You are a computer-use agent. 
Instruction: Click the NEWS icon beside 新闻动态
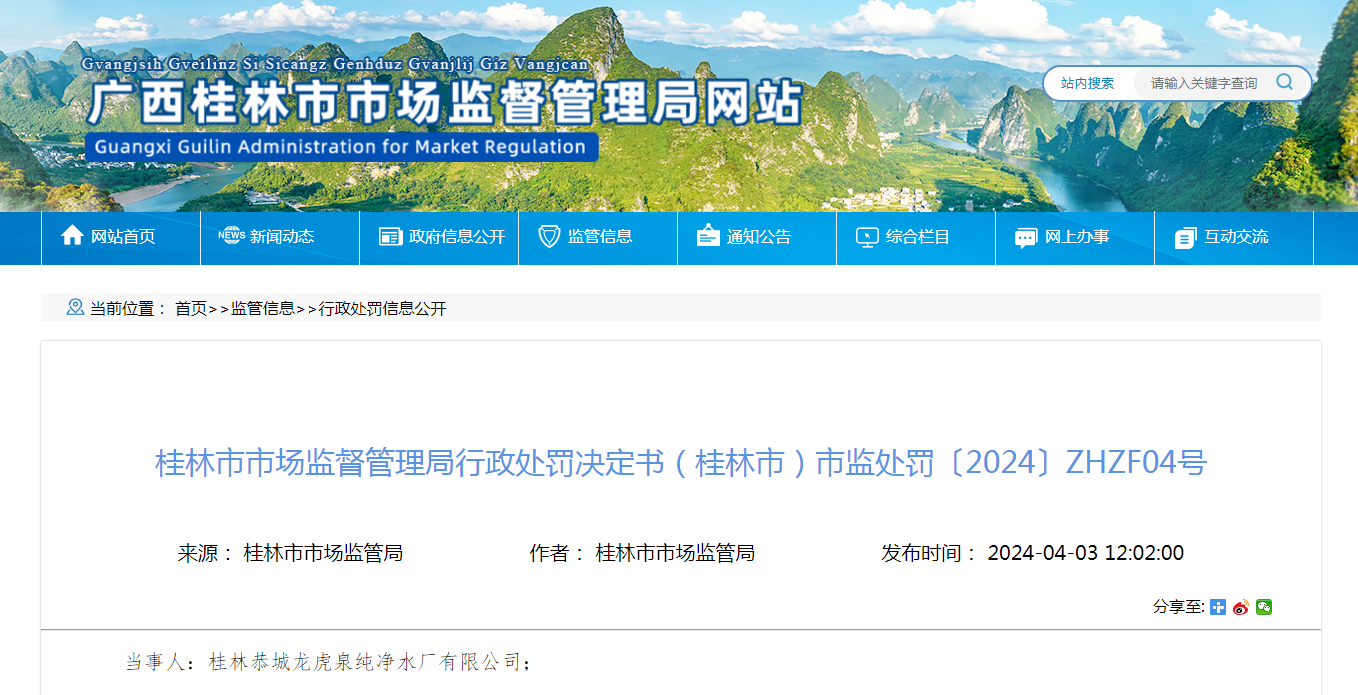pyautogui.click(x=231, y=236)
